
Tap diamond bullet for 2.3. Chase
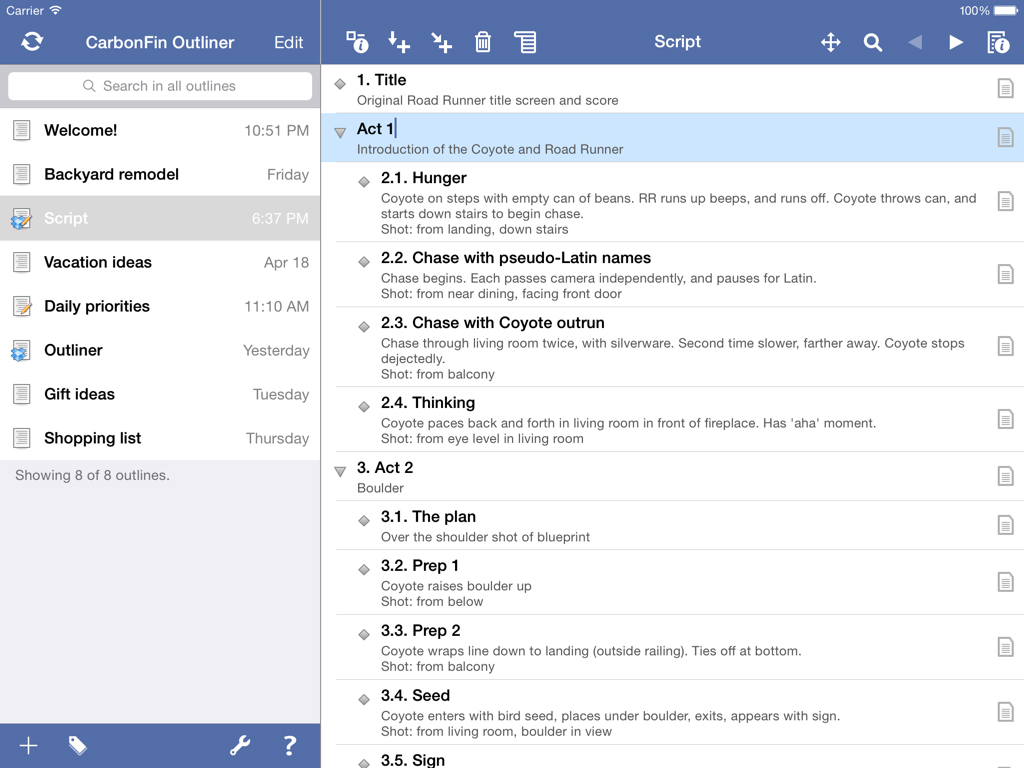tap(364, 327)
